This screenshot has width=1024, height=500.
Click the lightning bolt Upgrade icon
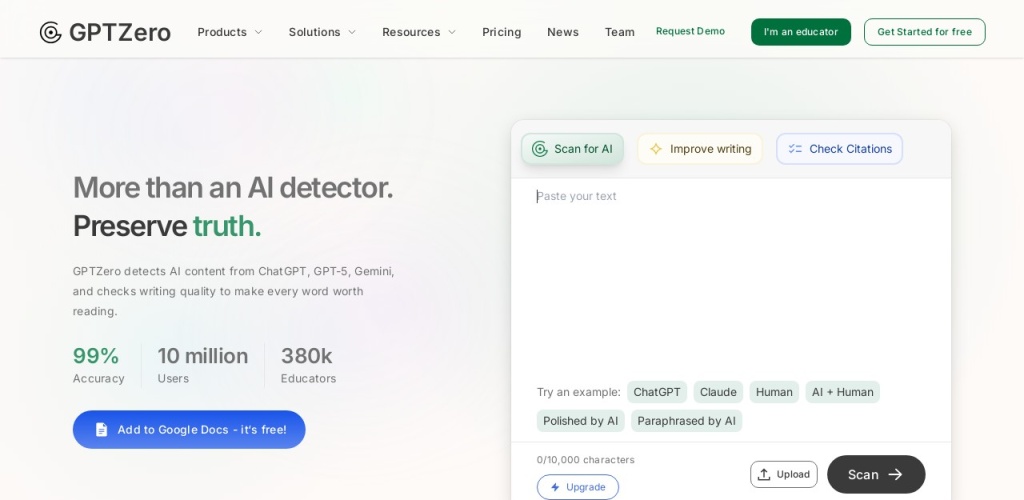555,487
